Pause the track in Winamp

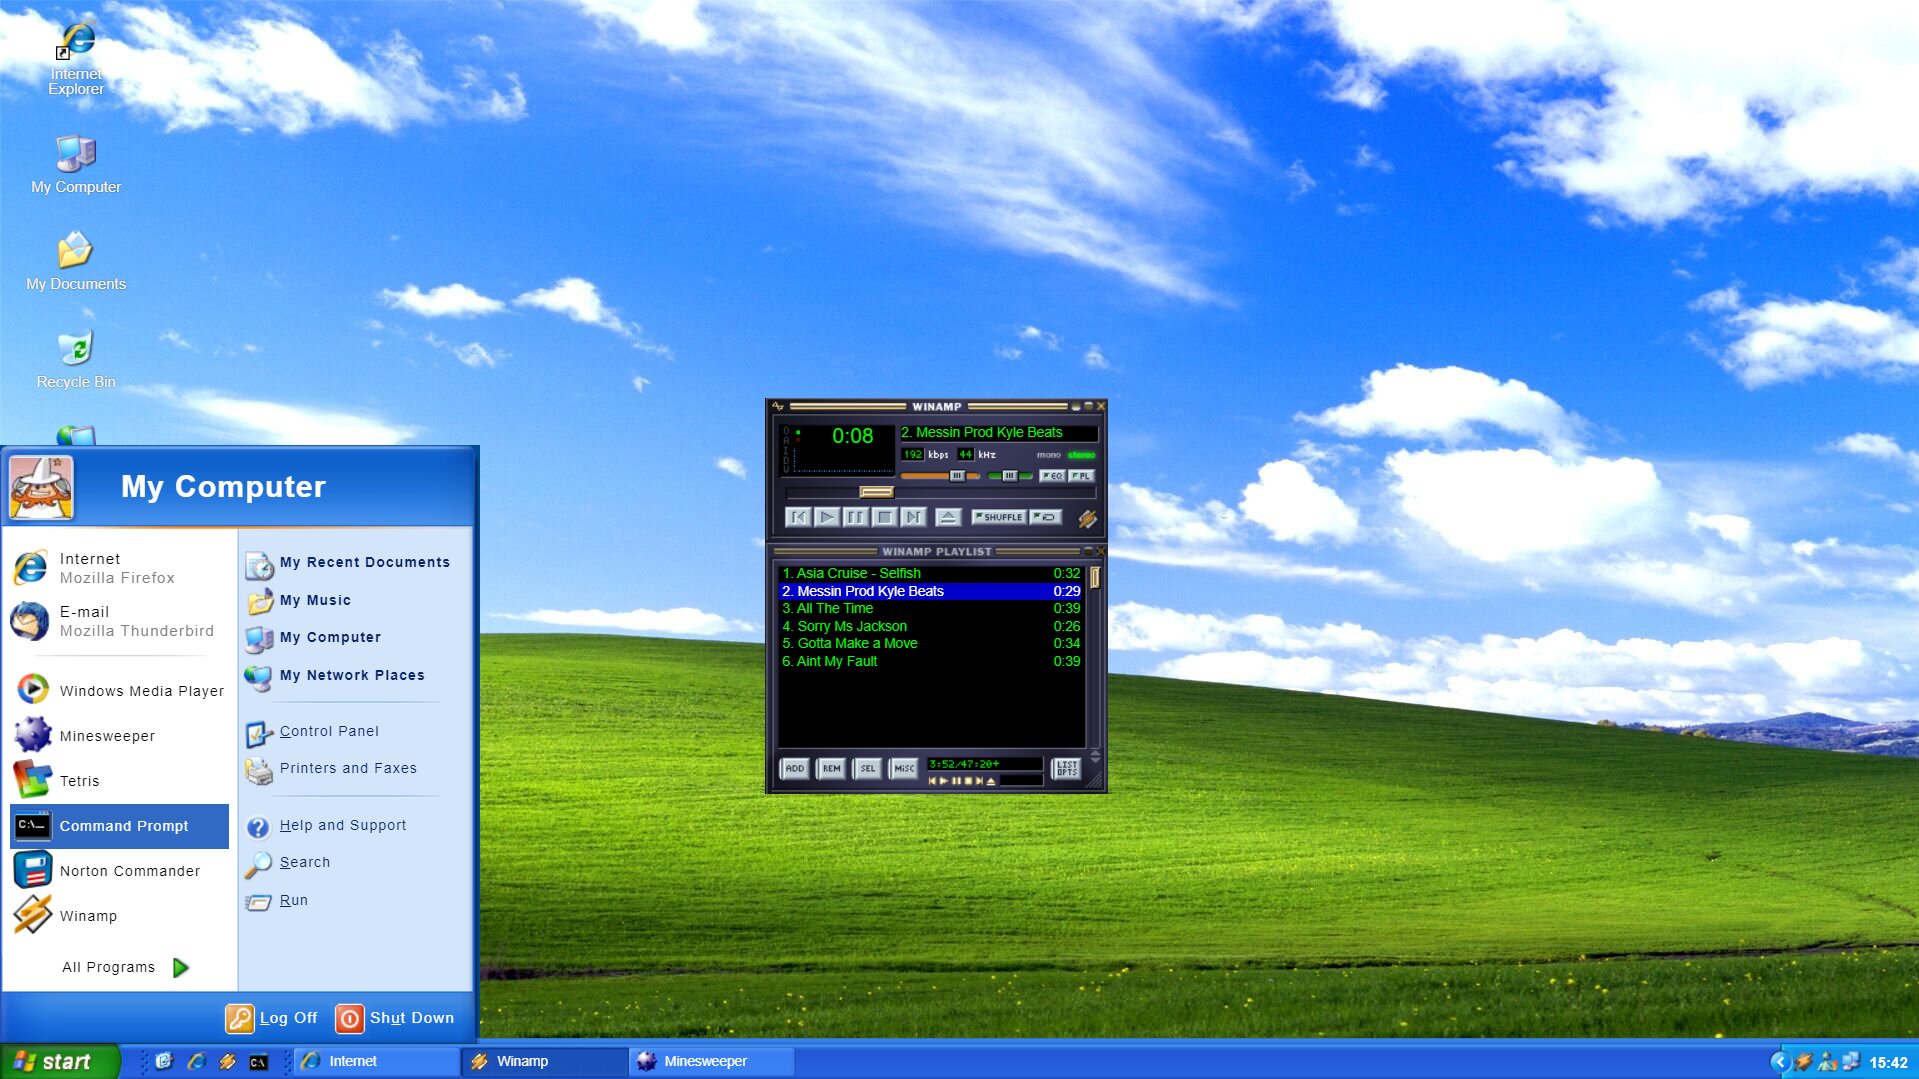tap(856, 517)
